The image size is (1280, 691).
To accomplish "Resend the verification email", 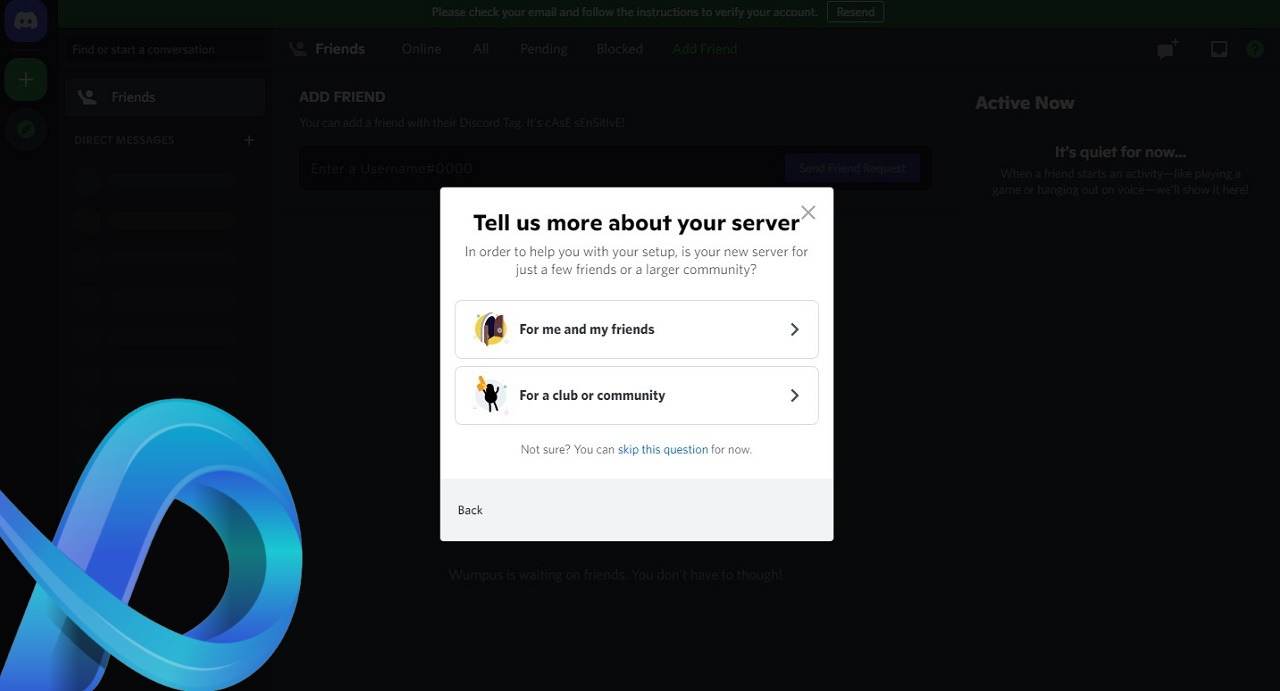I will [x=855, y=12].
